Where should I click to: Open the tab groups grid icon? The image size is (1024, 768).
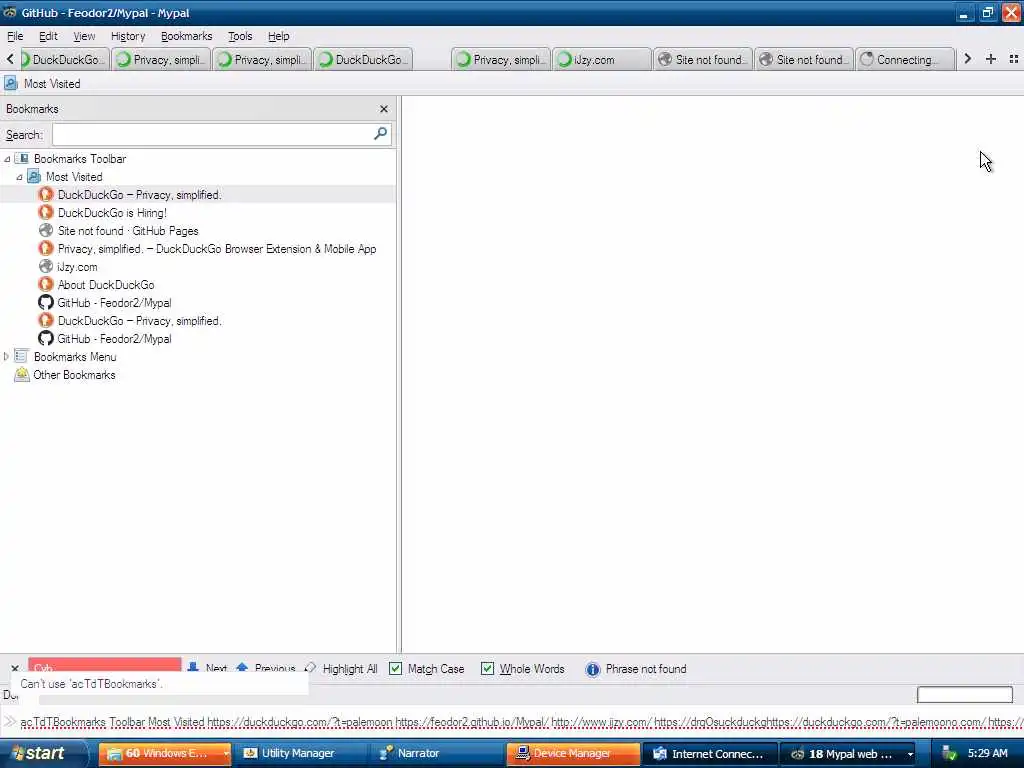pyautogui.click(x=1014, y=59)
